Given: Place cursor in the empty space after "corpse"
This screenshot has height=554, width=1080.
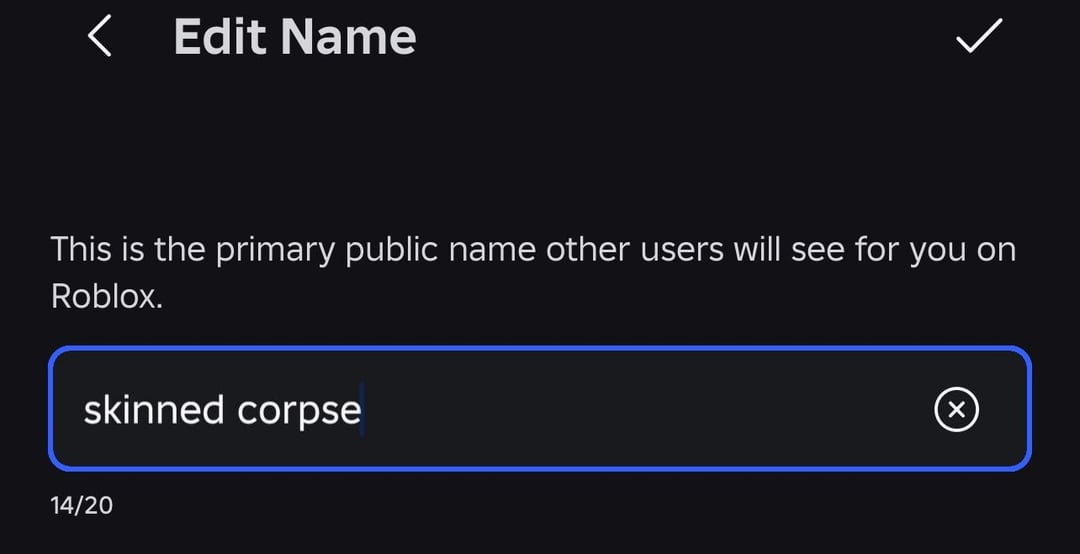Looking at the screenshot, I should point(640,410).
